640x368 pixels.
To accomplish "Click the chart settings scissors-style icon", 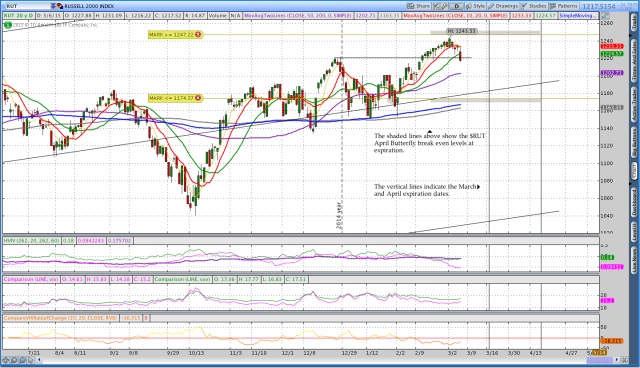I will click(436, 6).
